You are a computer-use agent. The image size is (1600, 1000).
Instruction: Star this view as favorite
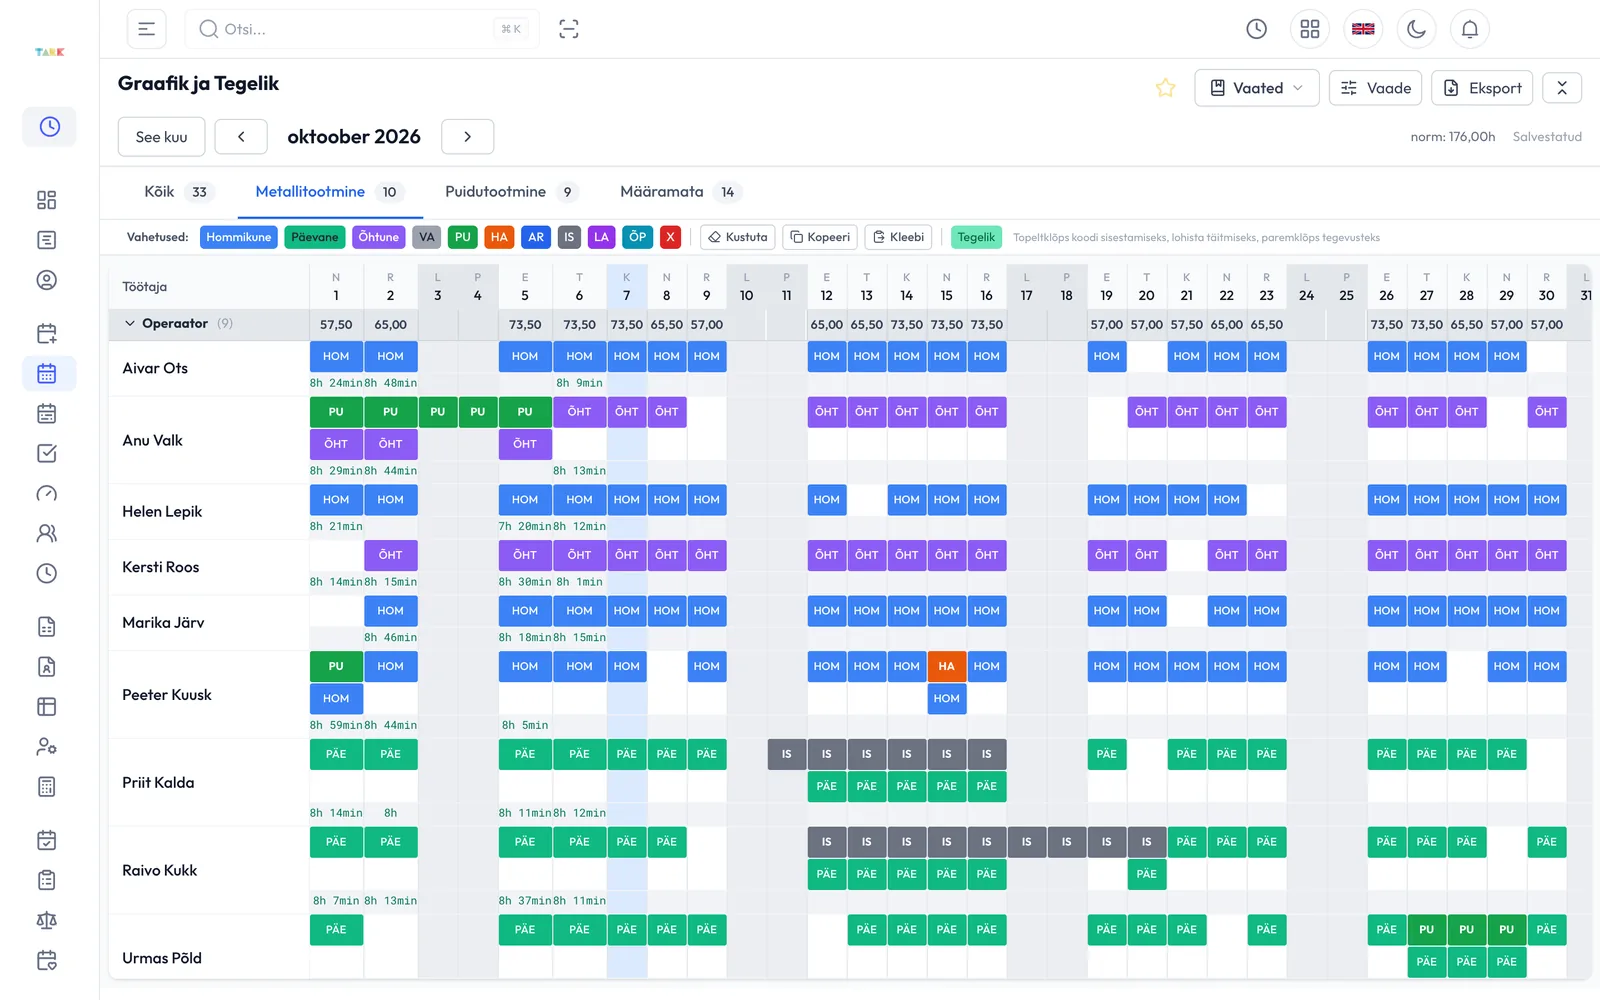click(x=1165, y=88)
